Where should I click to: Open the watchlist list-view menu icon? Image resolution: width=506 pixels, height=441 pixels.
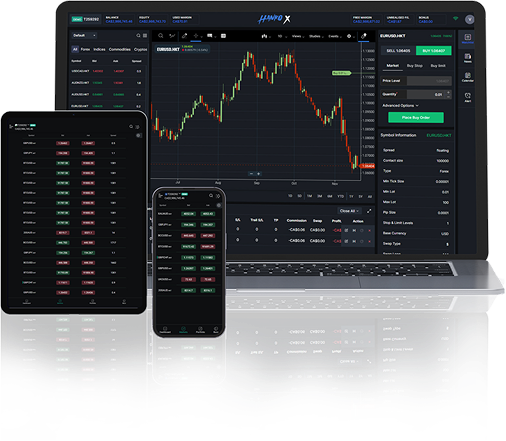(145, 35)
